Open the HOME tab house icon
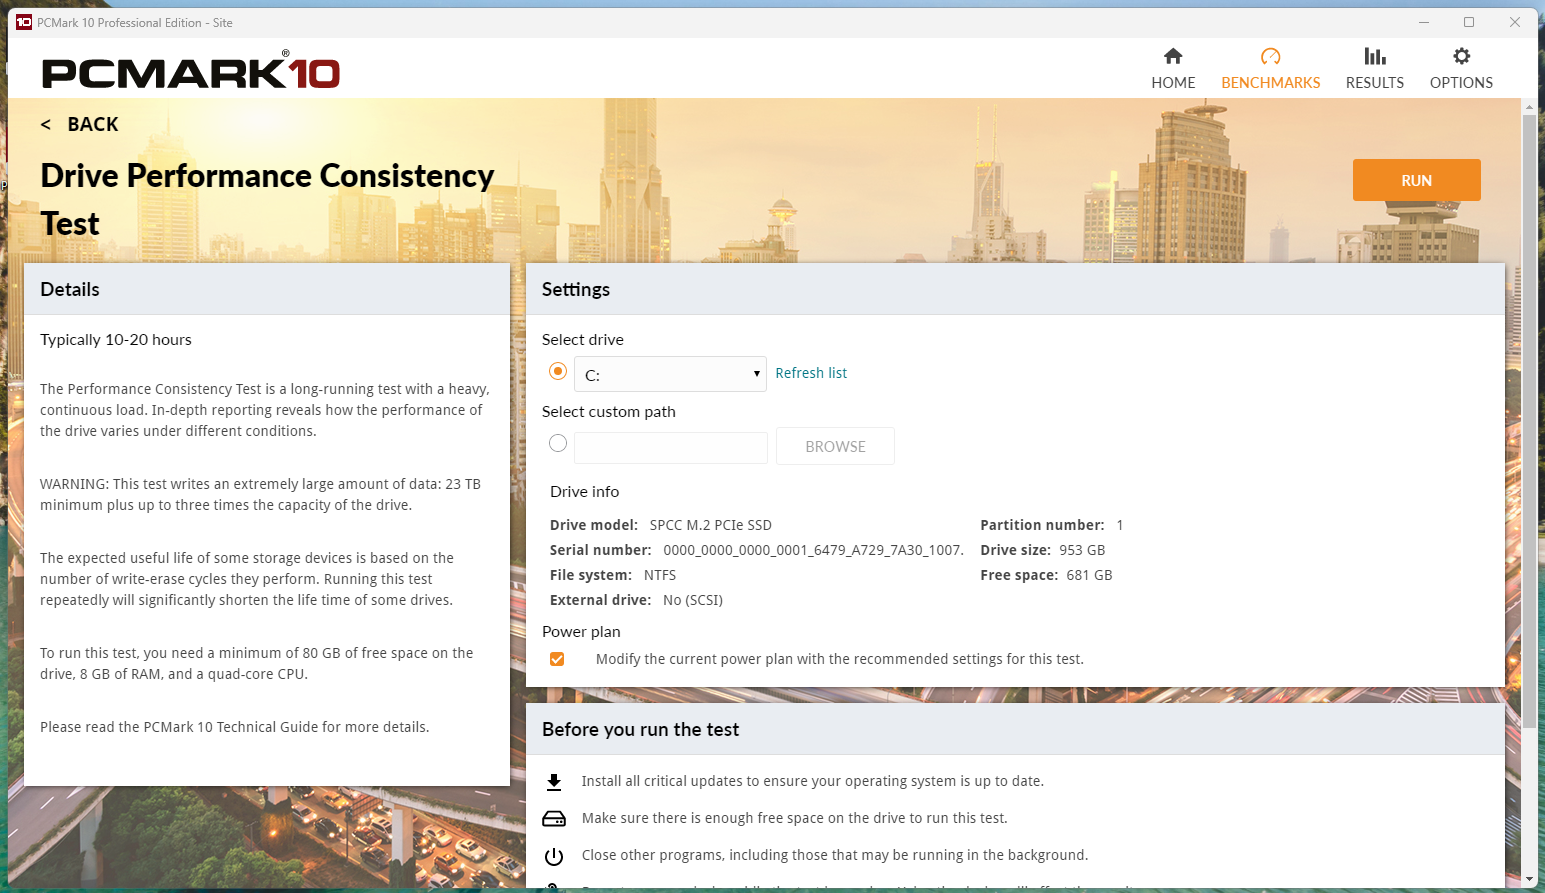The image size is (1545, 893). coord(1173,56)
